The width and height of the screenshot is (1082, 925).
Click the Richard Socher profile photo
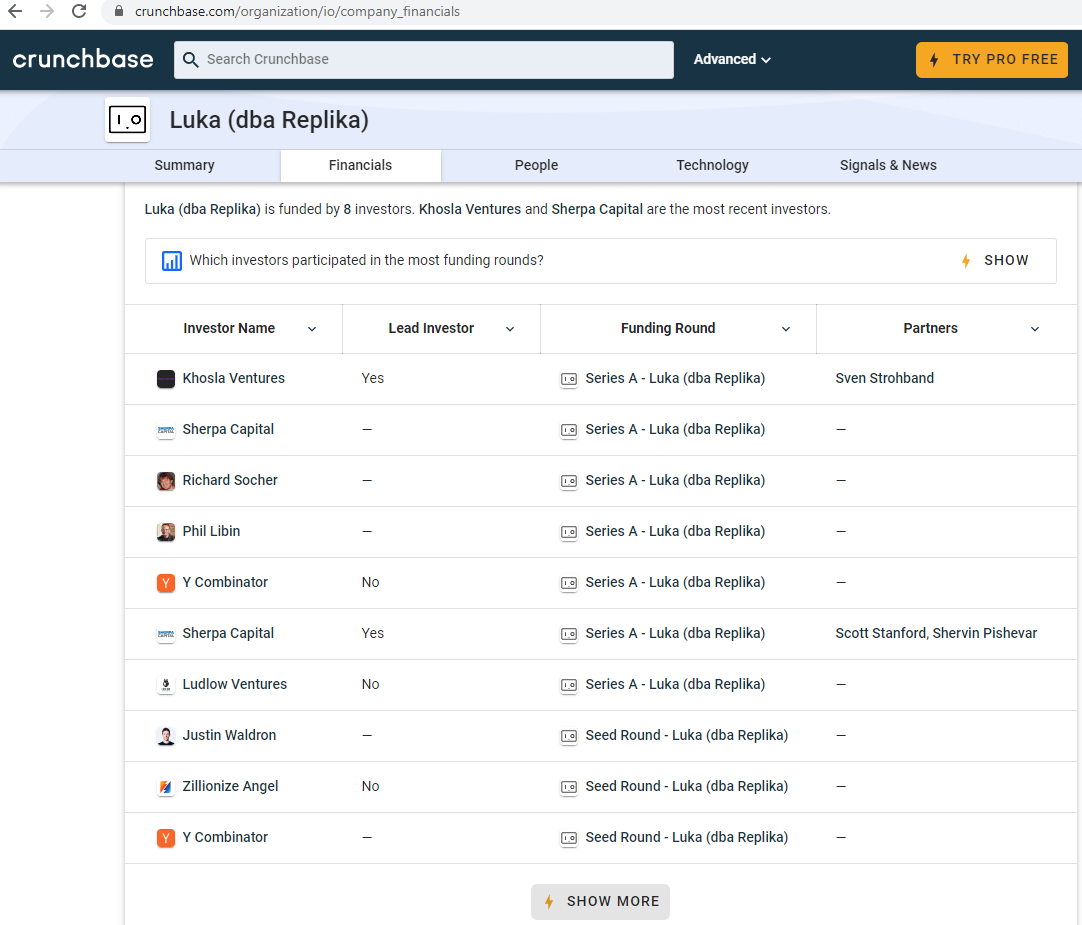(x=166, y=481)
